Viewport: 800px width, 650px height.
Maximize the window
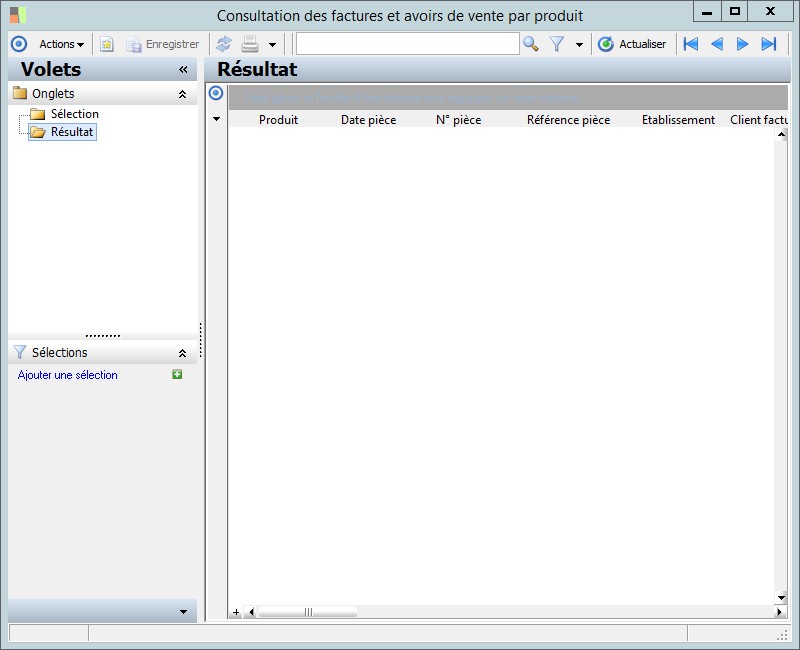click(735, 12)
